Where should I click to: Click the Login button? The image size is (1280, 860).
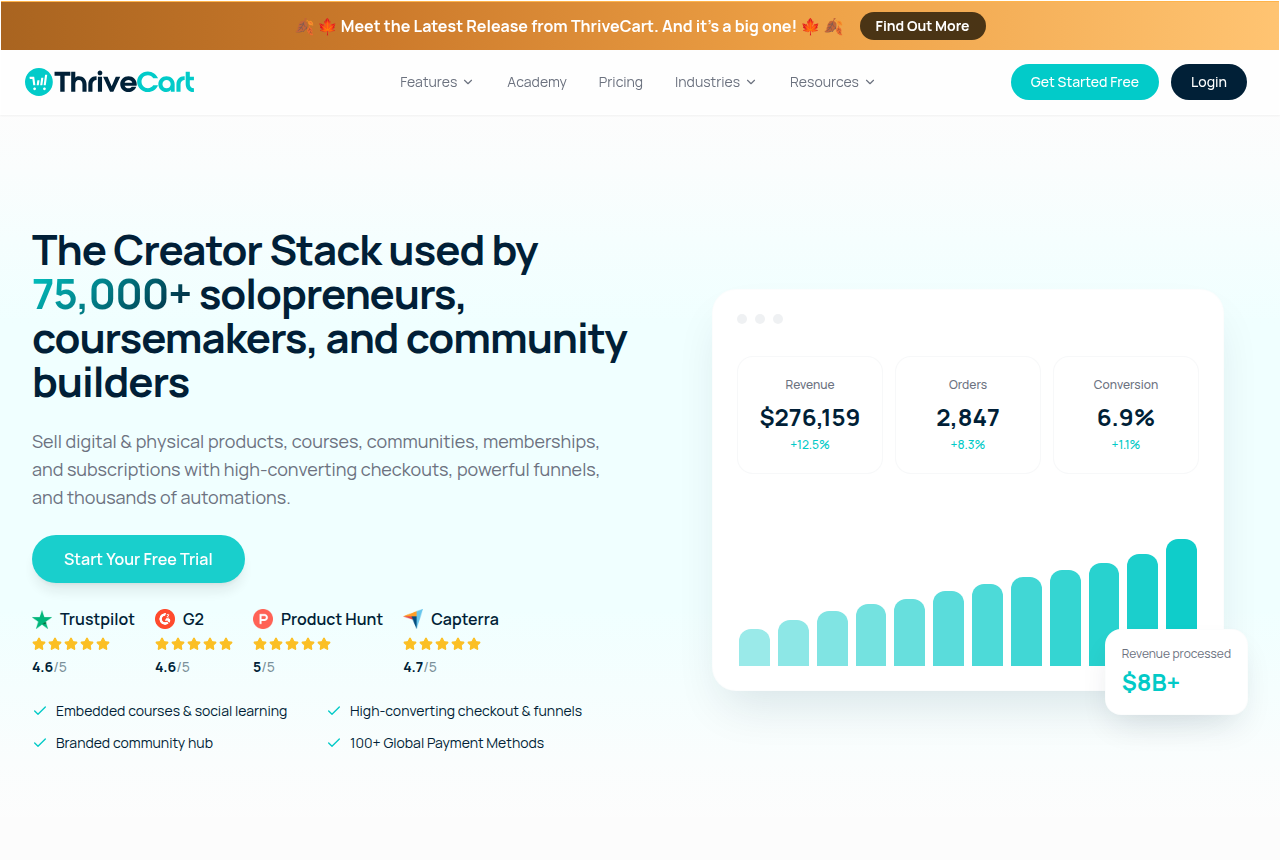click(1209, 82)
